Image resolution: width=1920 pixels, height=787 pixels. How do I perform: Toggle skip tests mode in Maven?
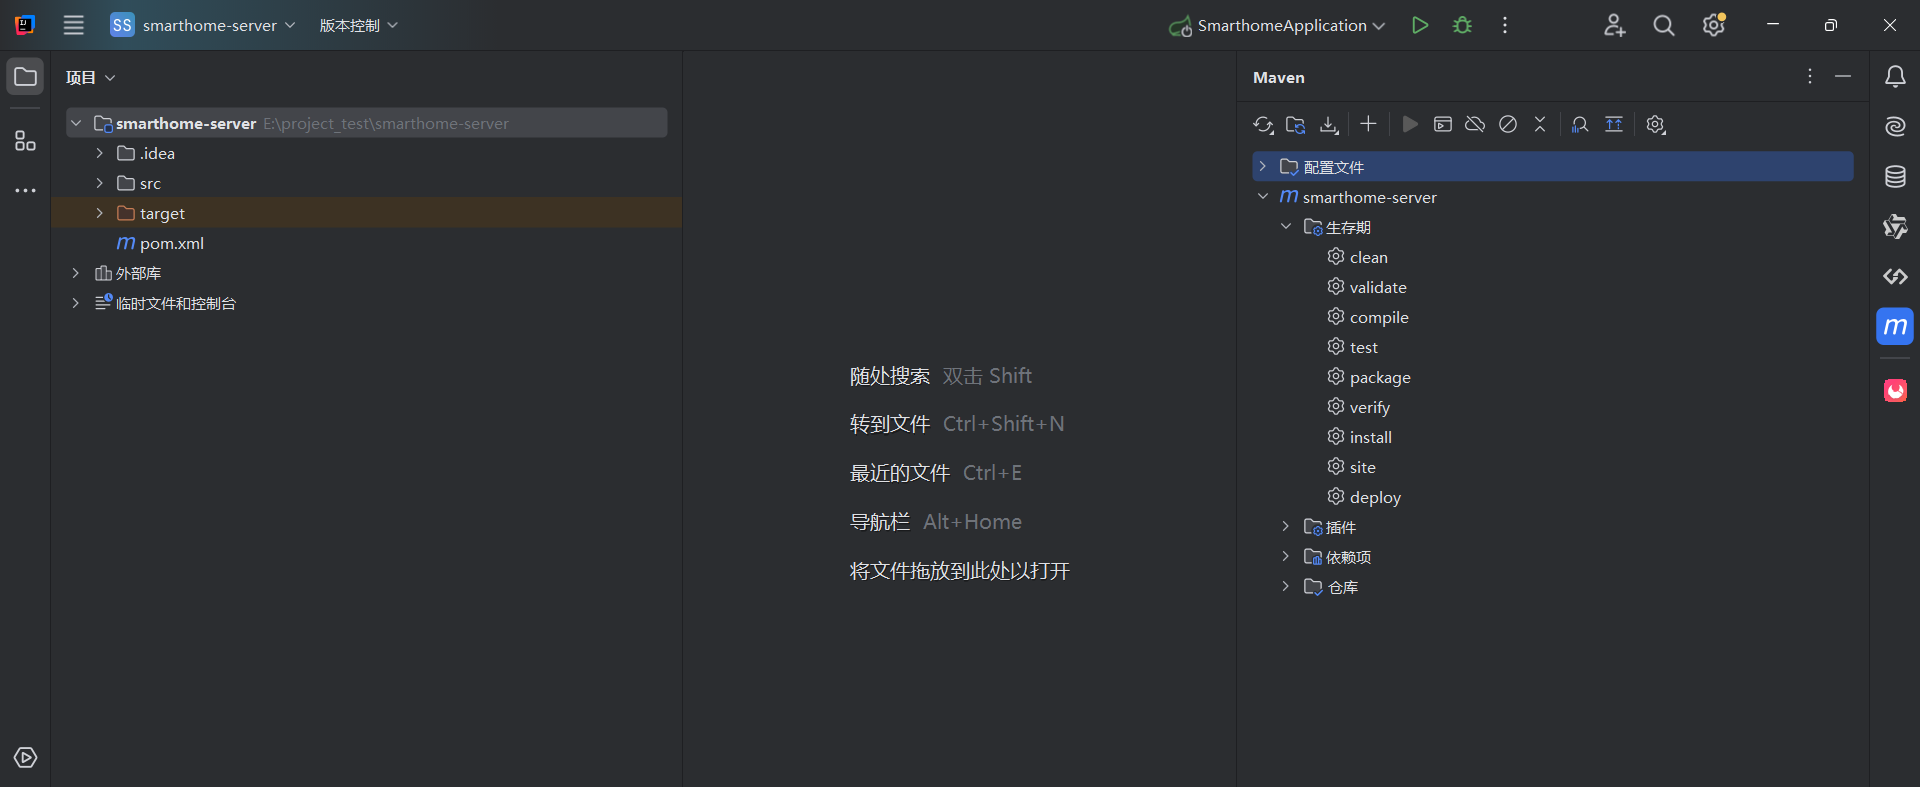pyautogui.click(x=1508, y=124)
